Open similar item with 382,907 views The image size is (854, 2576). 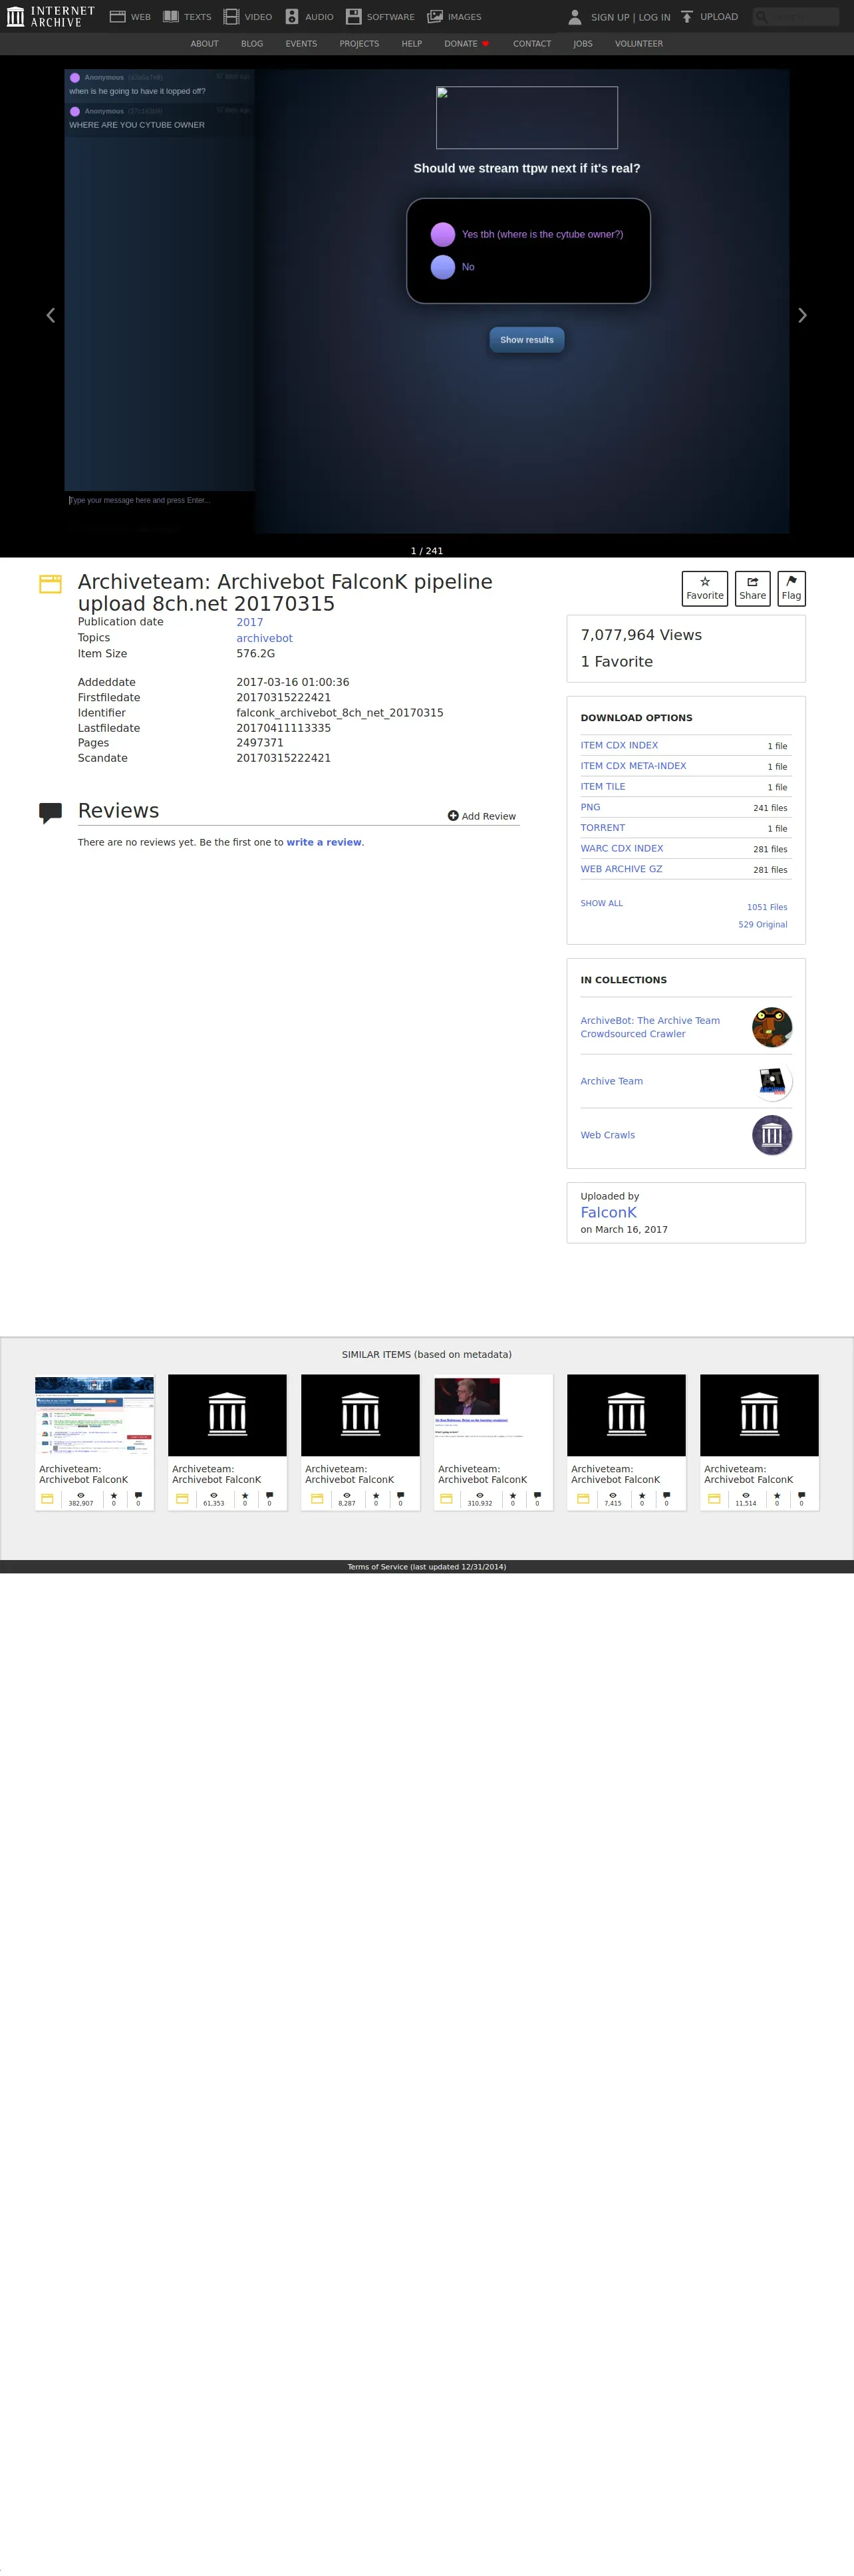tap(95, 1442)
